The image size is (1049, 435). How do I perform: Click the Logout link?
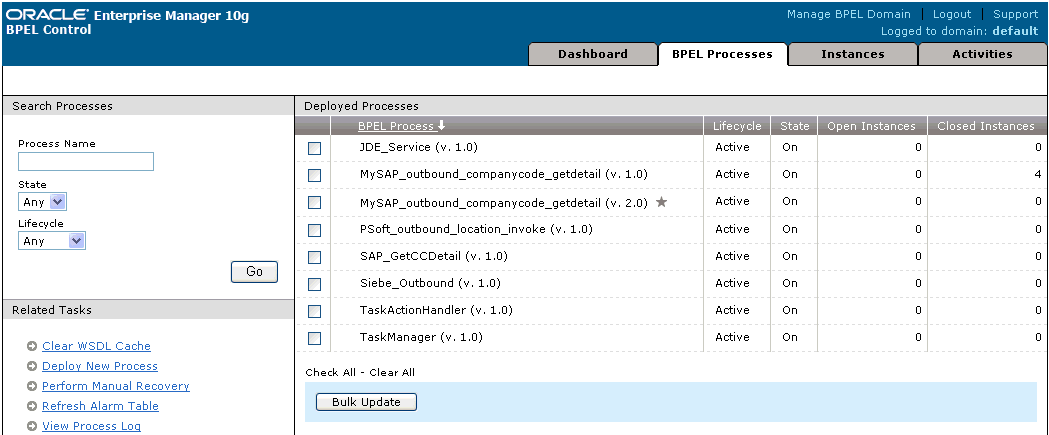[951, 14]
